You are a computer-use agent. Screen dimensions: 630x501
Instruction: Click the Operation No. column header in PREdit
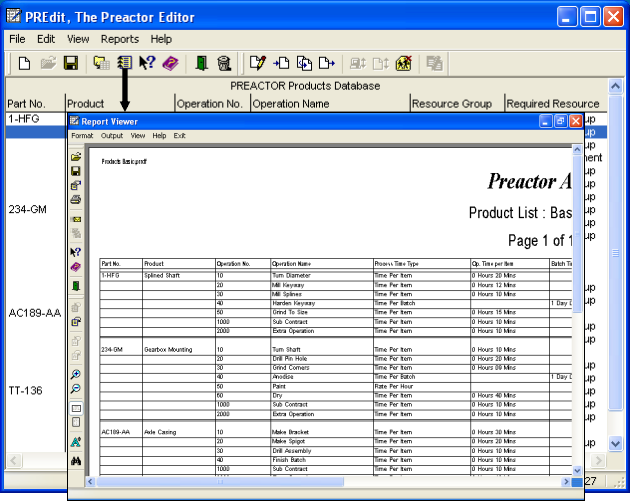coord(213,104)
